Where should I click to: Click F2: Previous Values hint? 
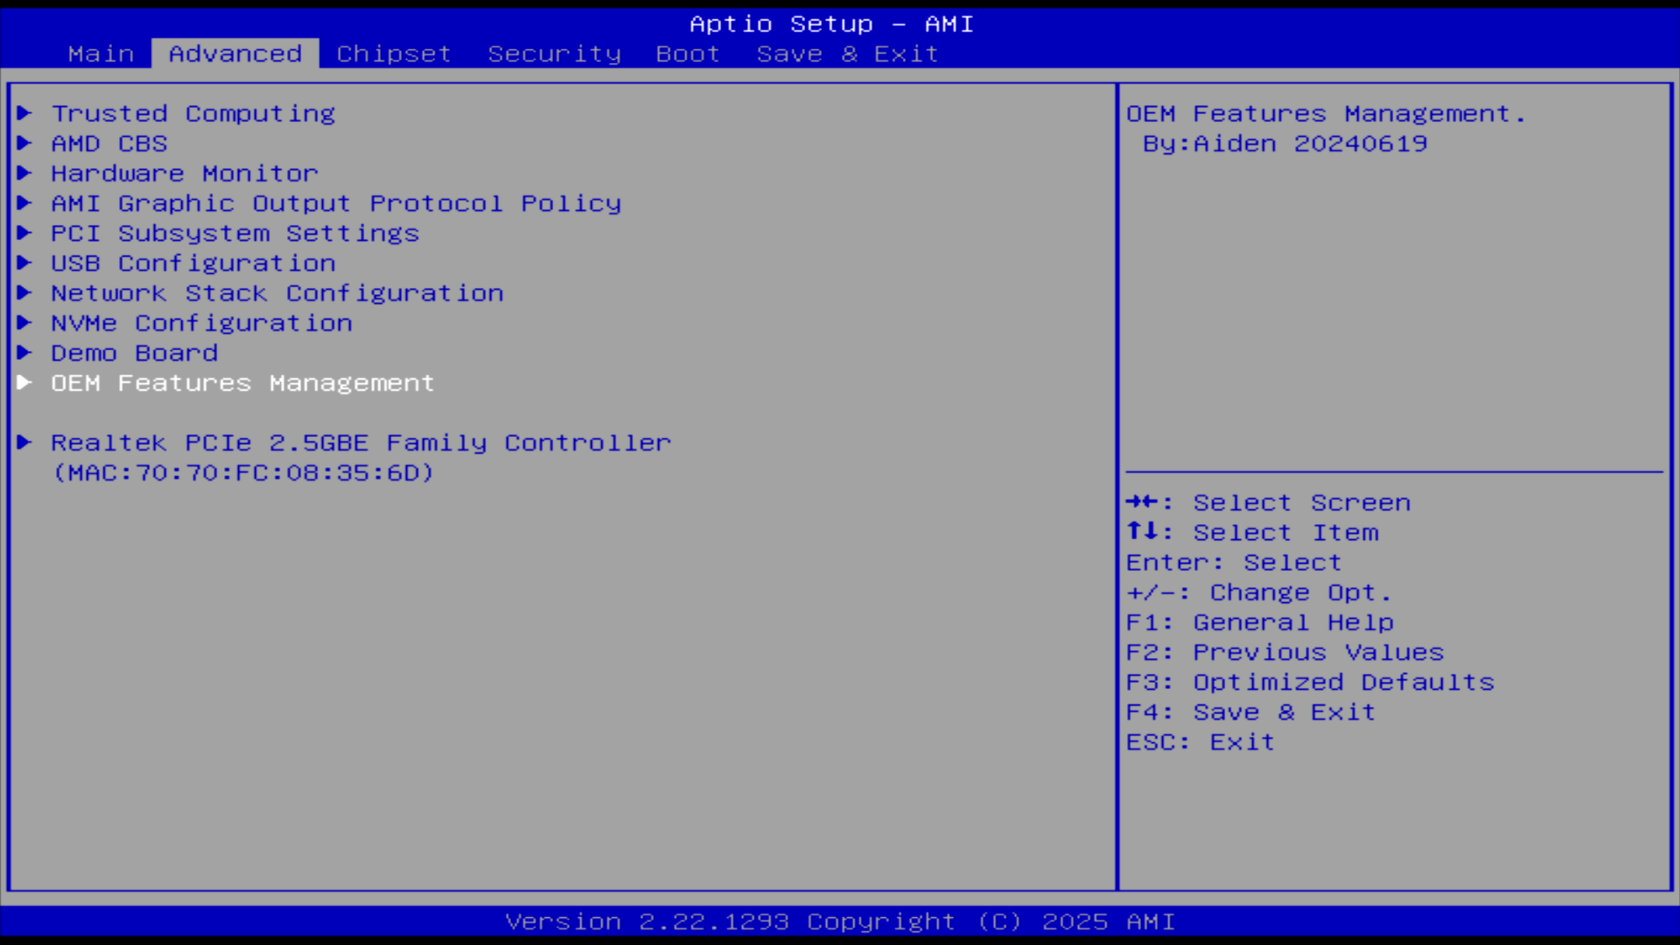tap(1285, 653)
